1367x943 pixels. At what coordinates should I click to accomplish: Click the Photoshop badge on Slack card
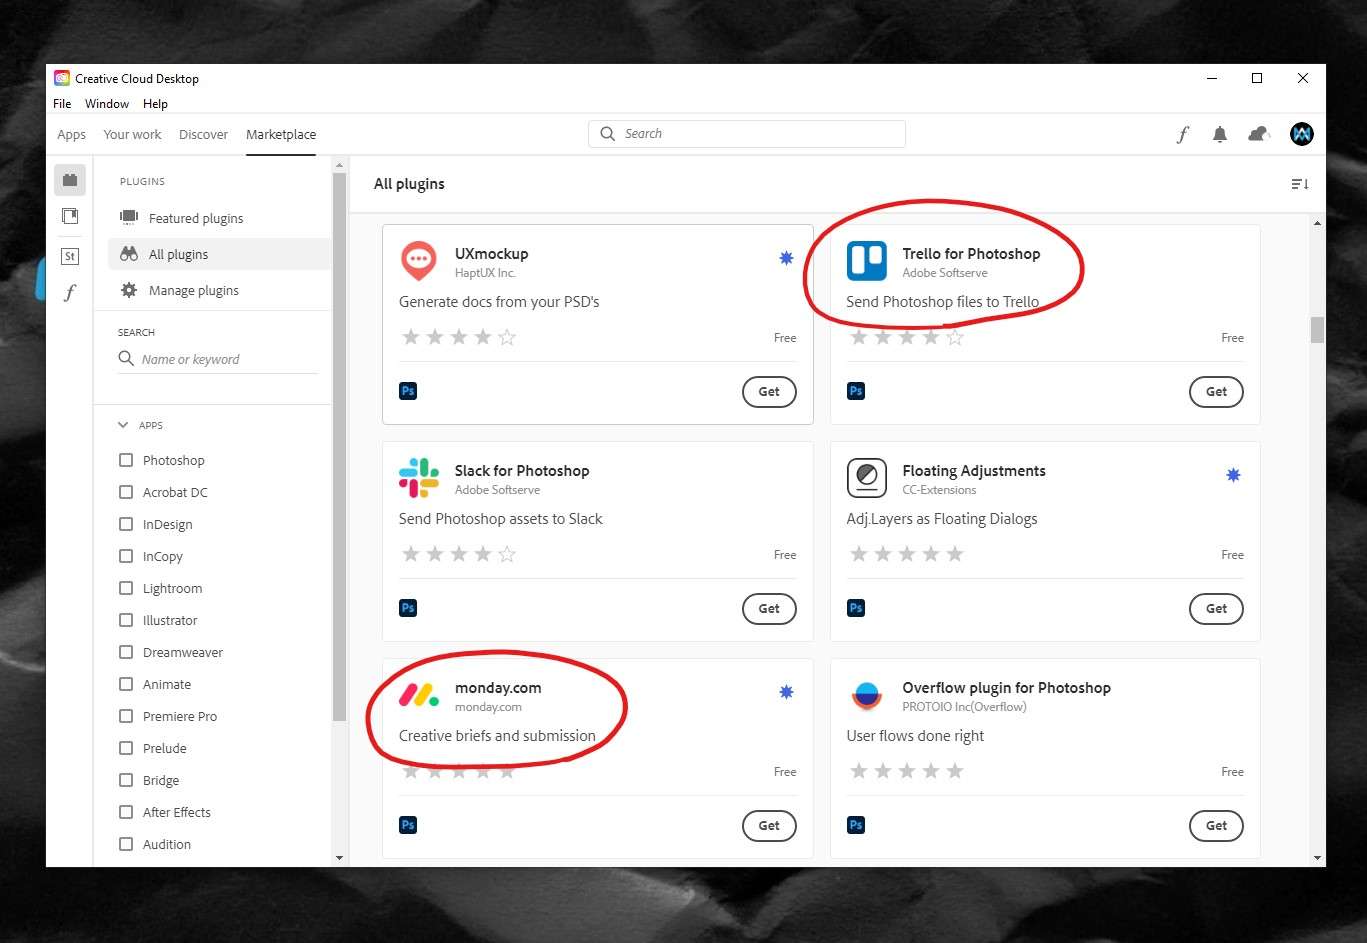[408, 608]
